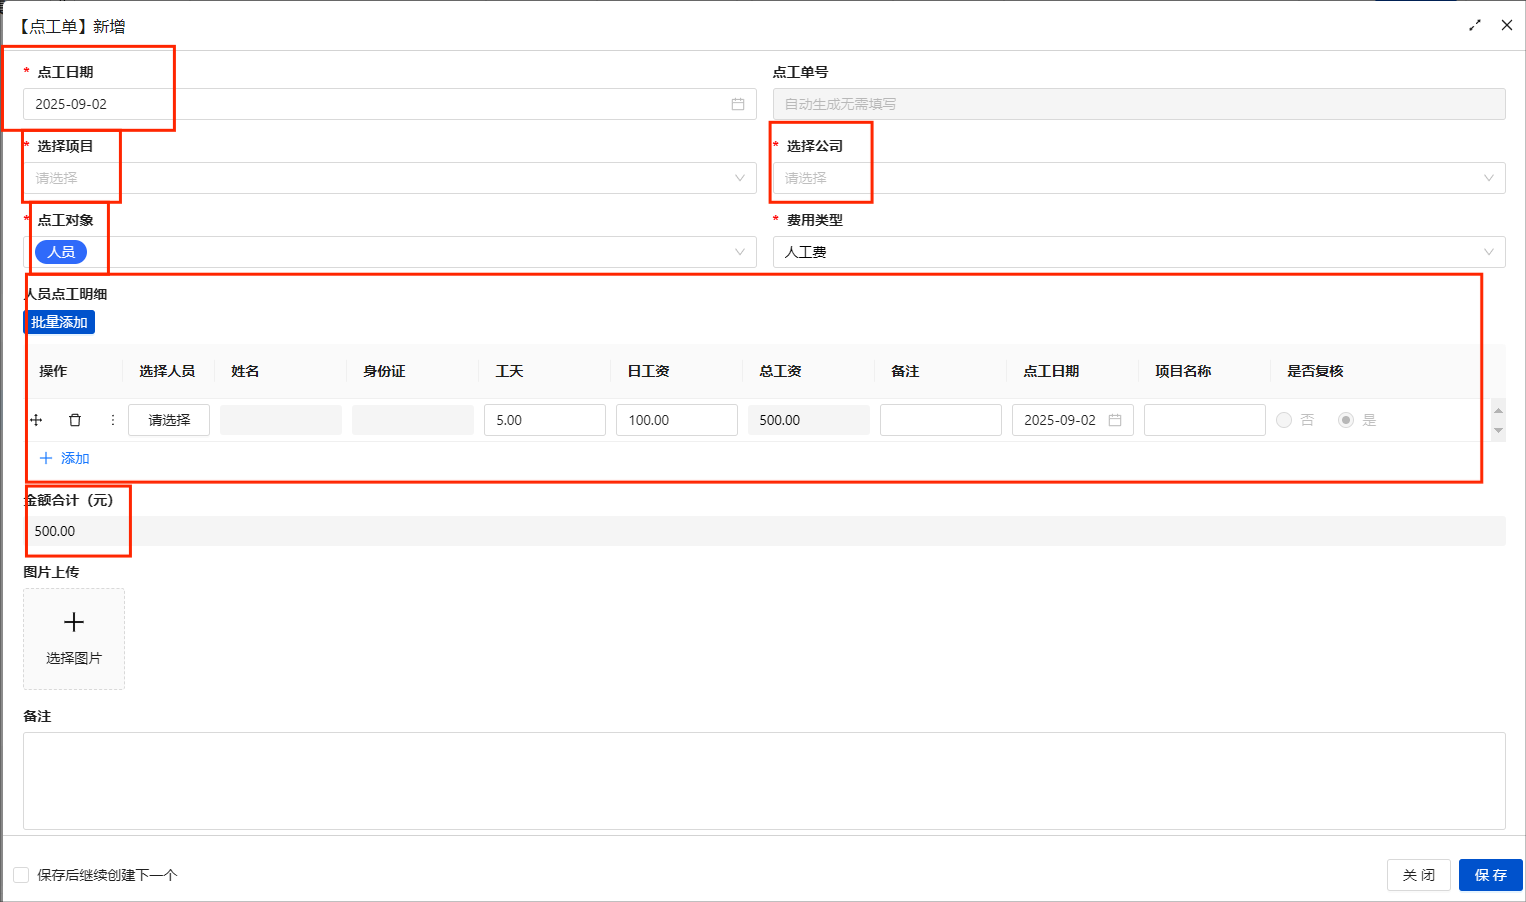
Task: Select 是 radio for 是否复核
Action: click(x=1346, y=420)
